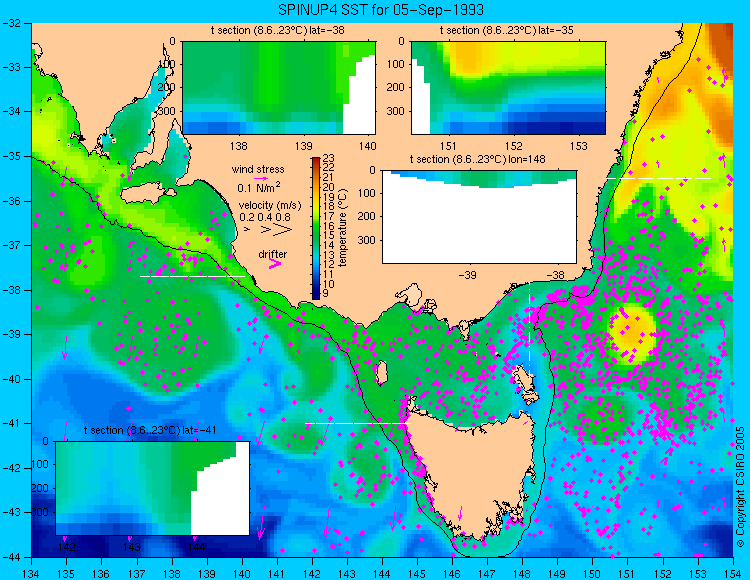Screen dimensions: 750x580
Task: Click the 150 tick on main longitude axis
Action: click(593, 573)
